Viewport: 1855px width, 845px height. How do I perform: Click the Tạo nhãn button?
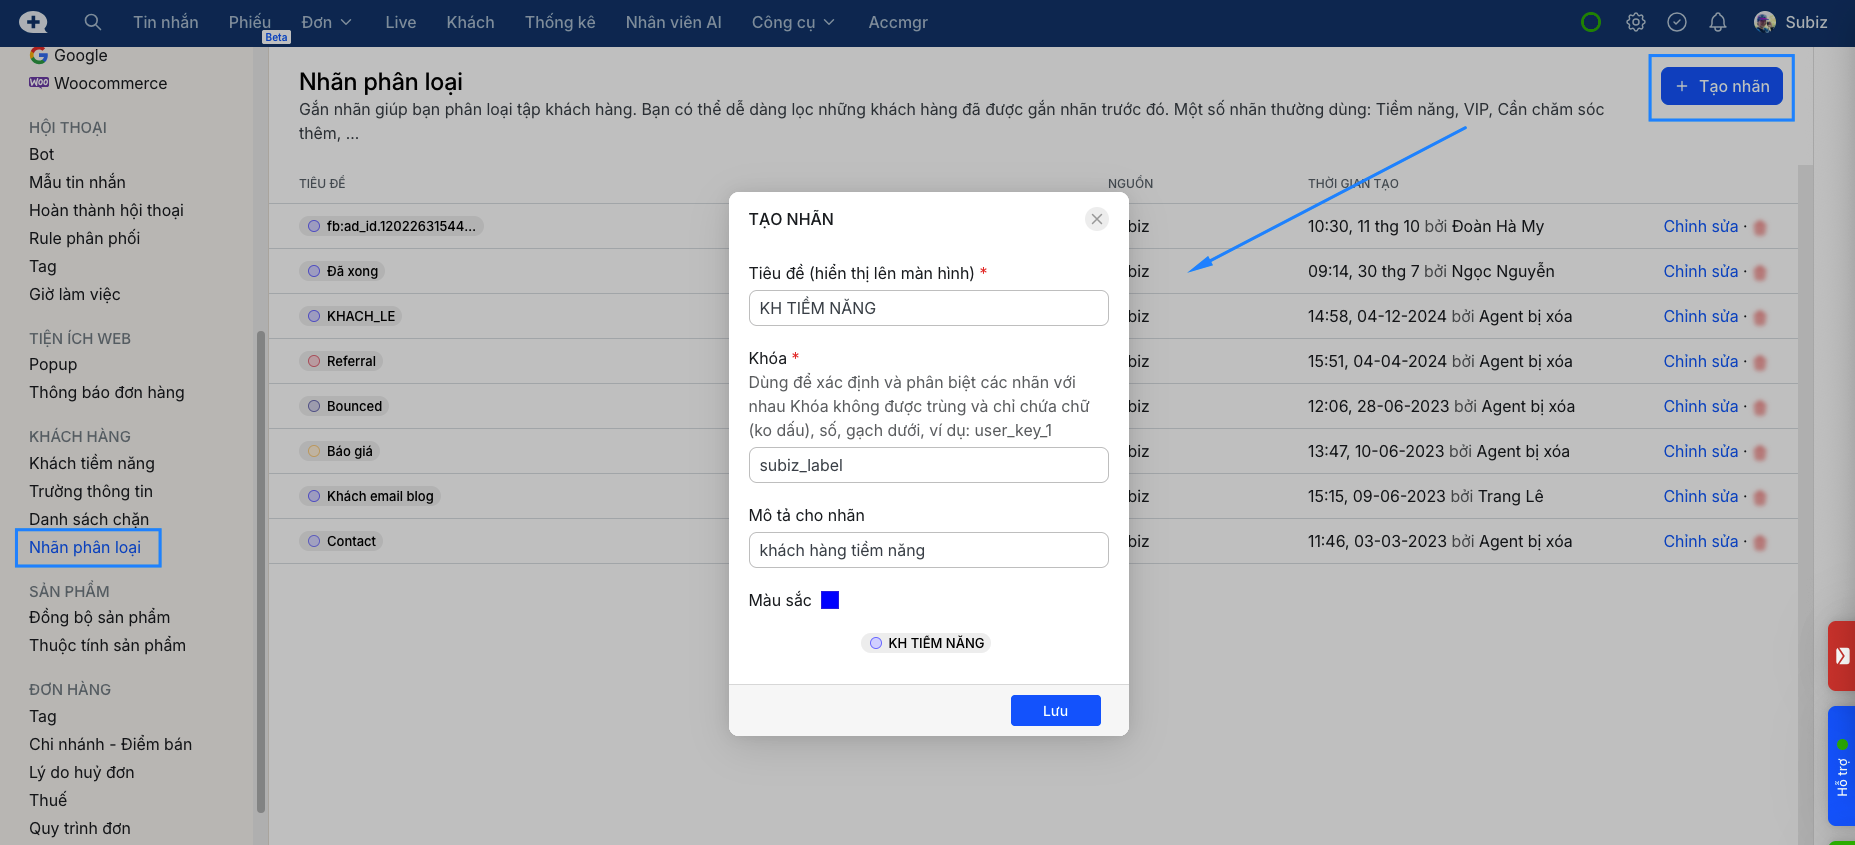1720,86
